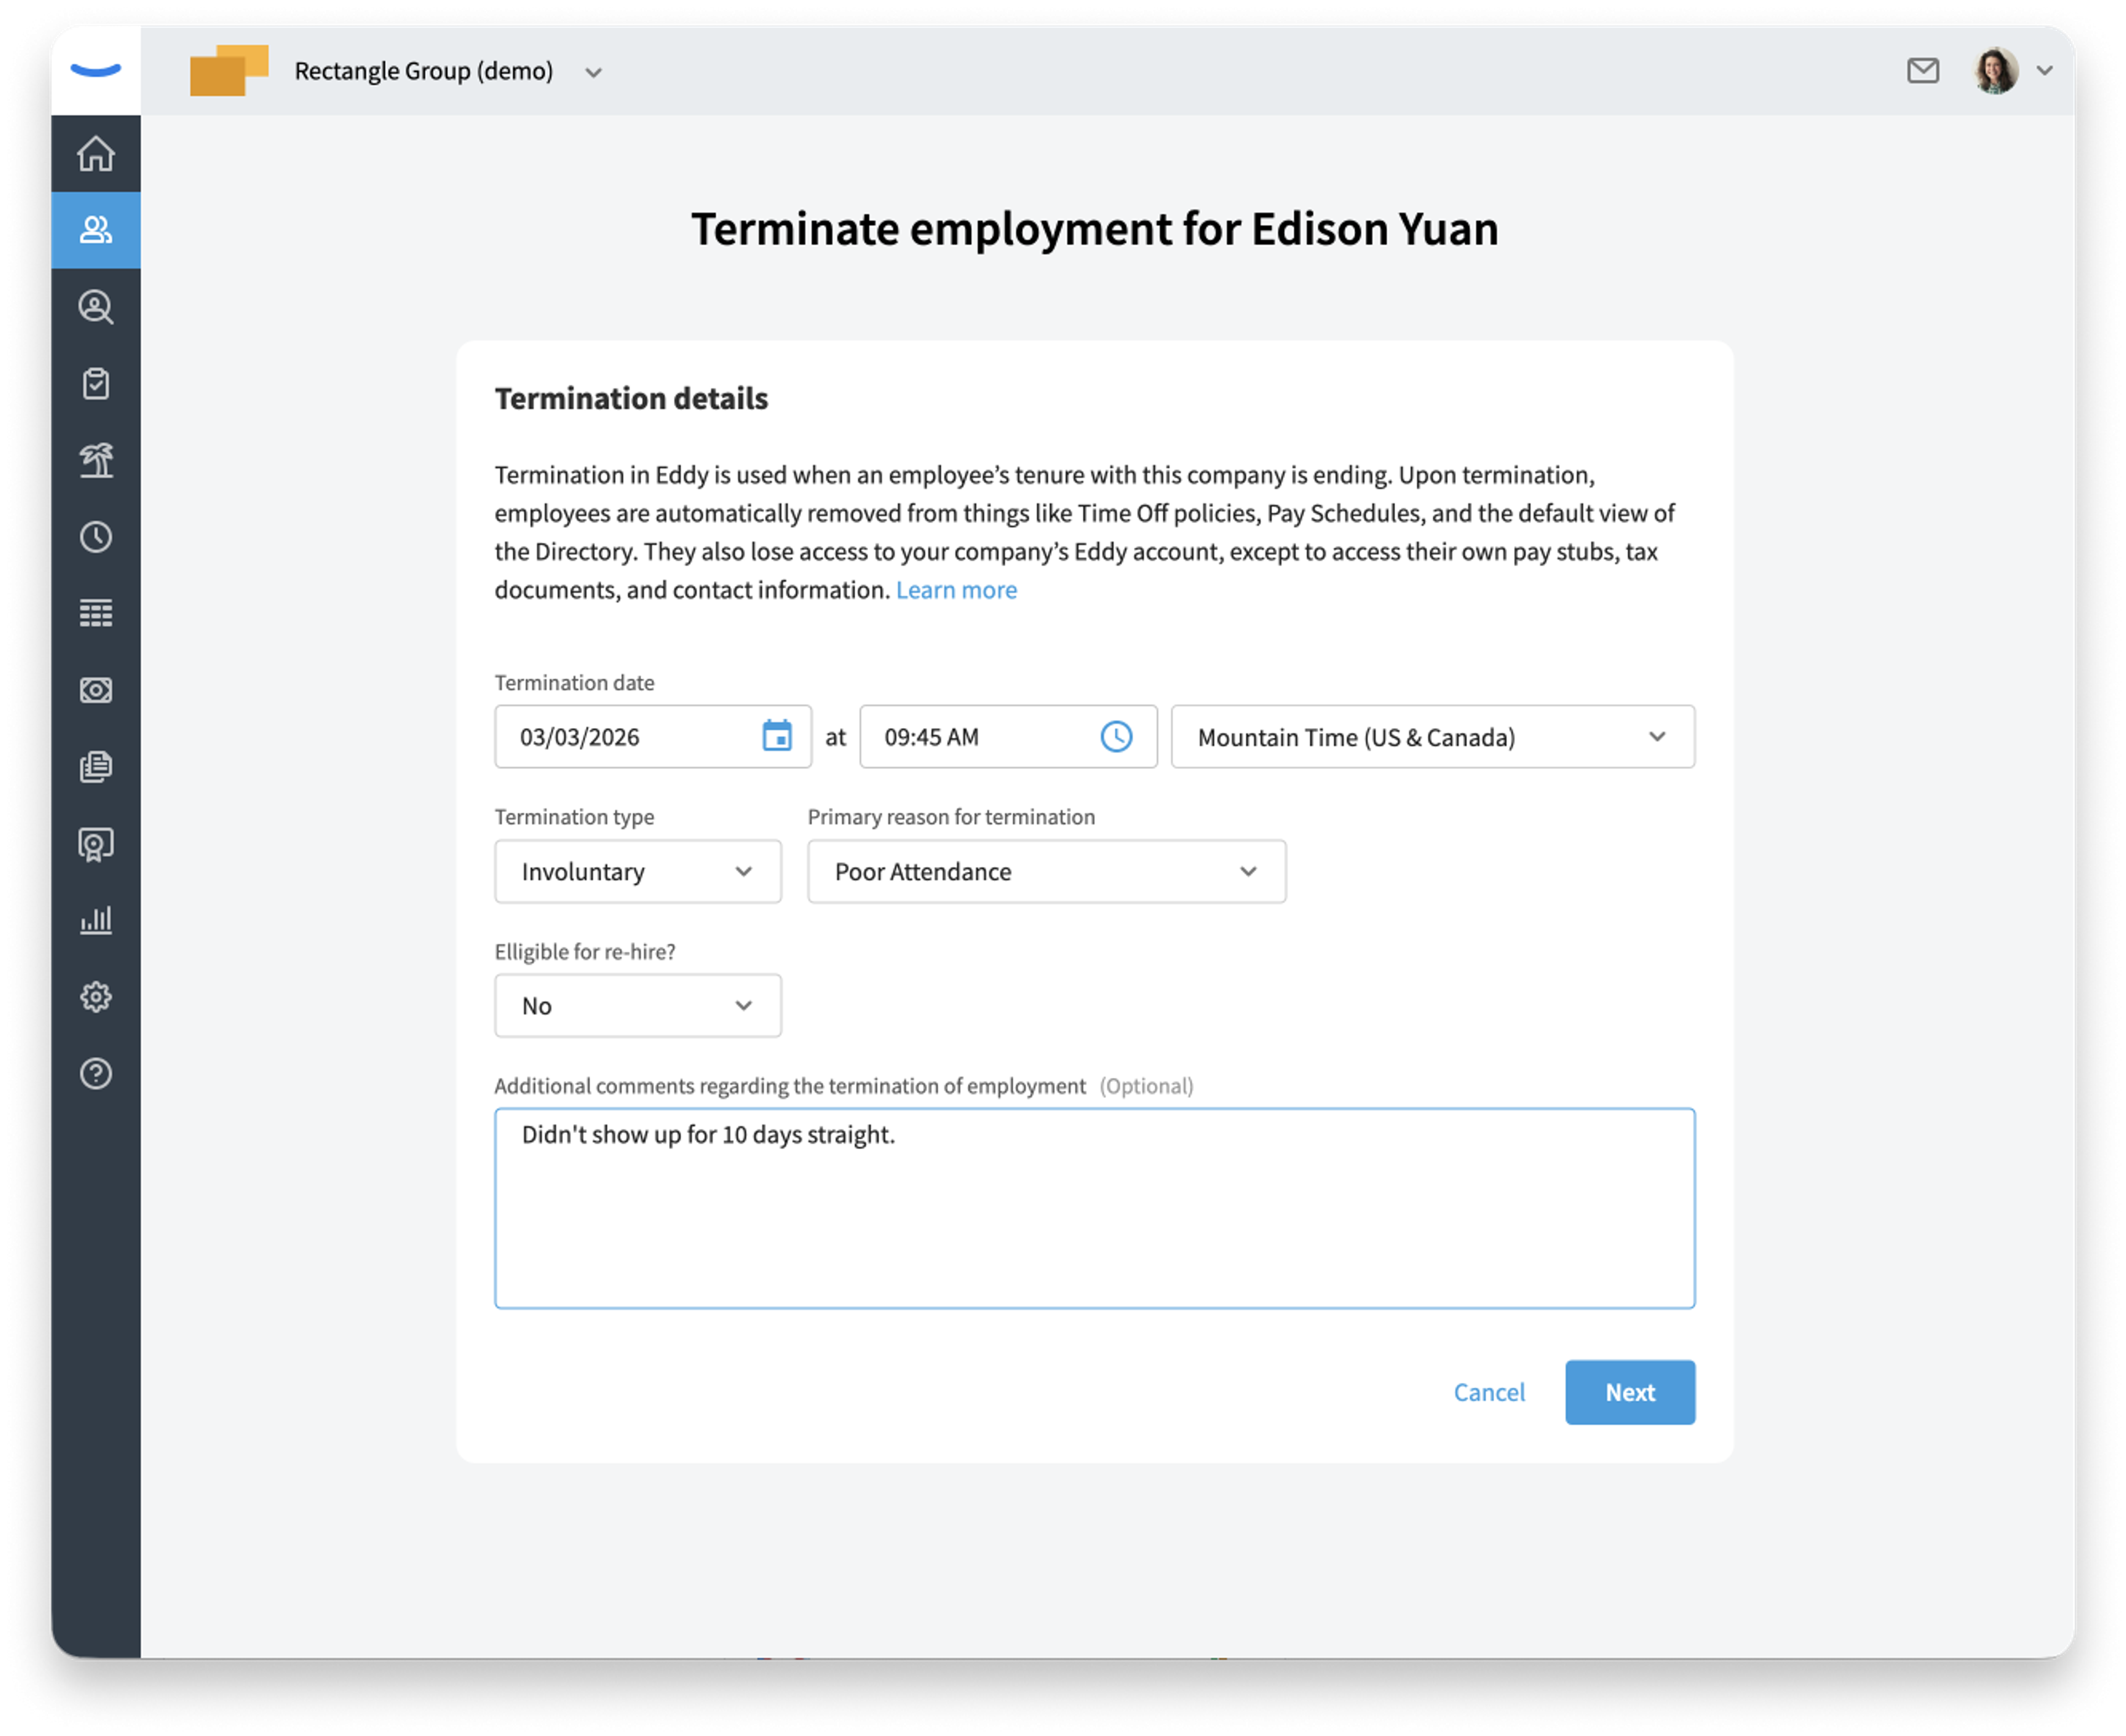Click the Next button
Image resolution: width=2126 pixels, height=1736 pixels.
click(x=1629, y=1392)
